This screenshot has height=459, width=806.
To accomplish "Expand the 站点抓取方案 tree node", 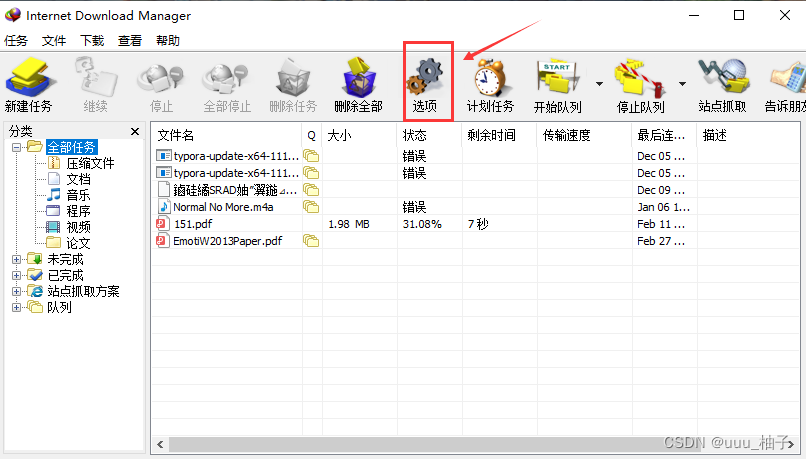I will point(16,291).
